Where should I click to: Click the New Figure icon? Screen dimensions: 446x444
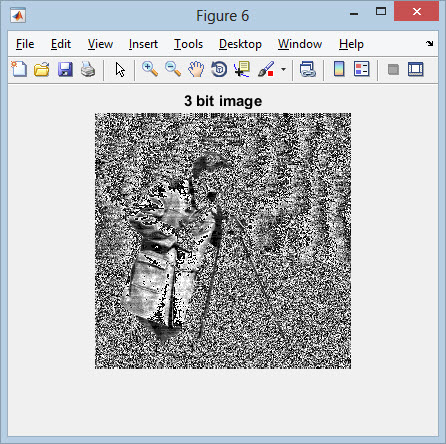coord(19,69)
